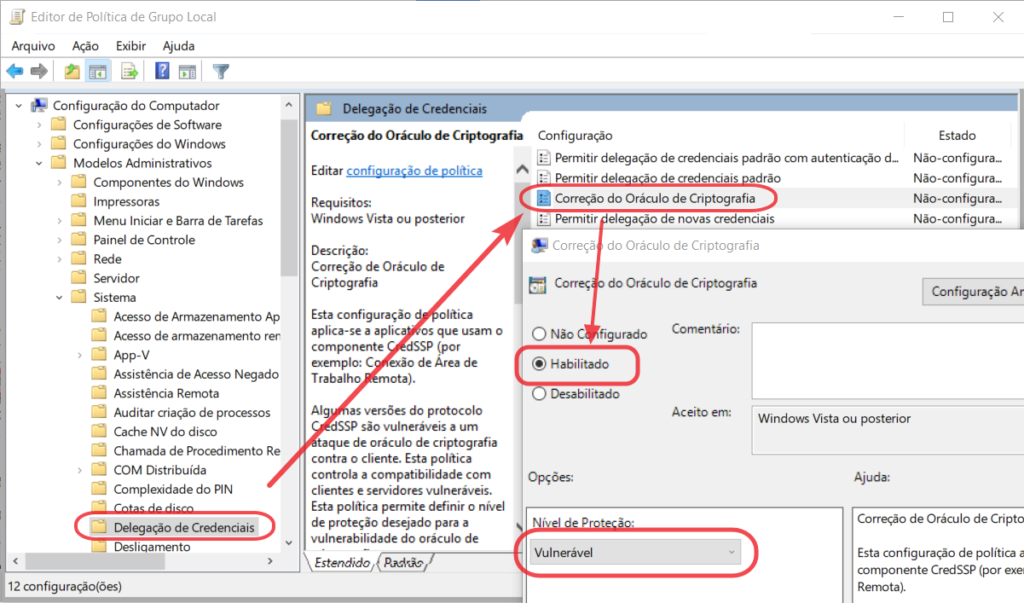This screenshot has height=603, width=1024.
Task: Expand the Configurações de Software node
Action: 39,125
